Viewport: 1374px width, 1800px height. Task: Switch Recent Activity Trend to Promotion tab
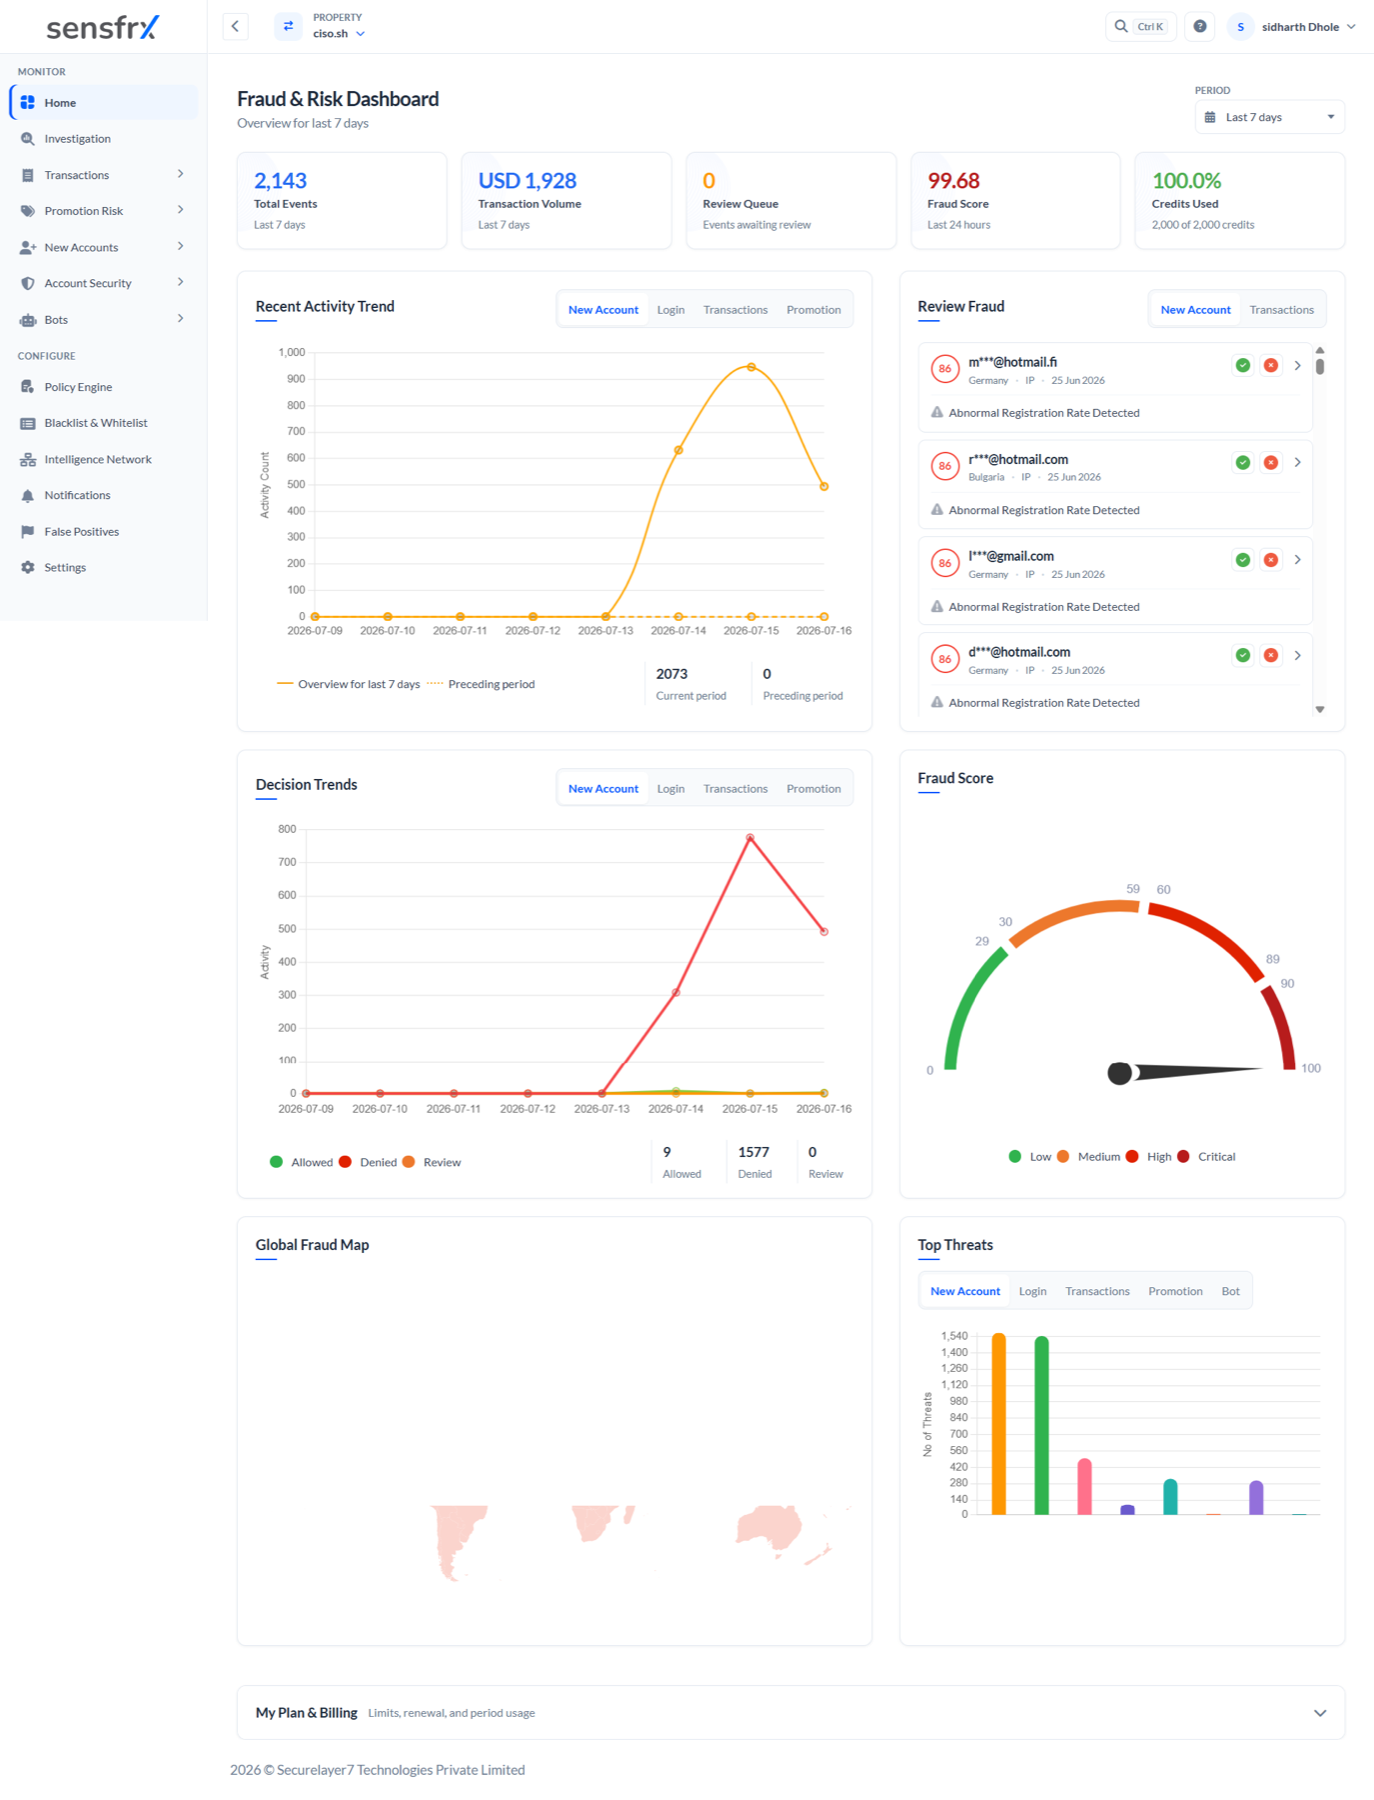[813, 310]
